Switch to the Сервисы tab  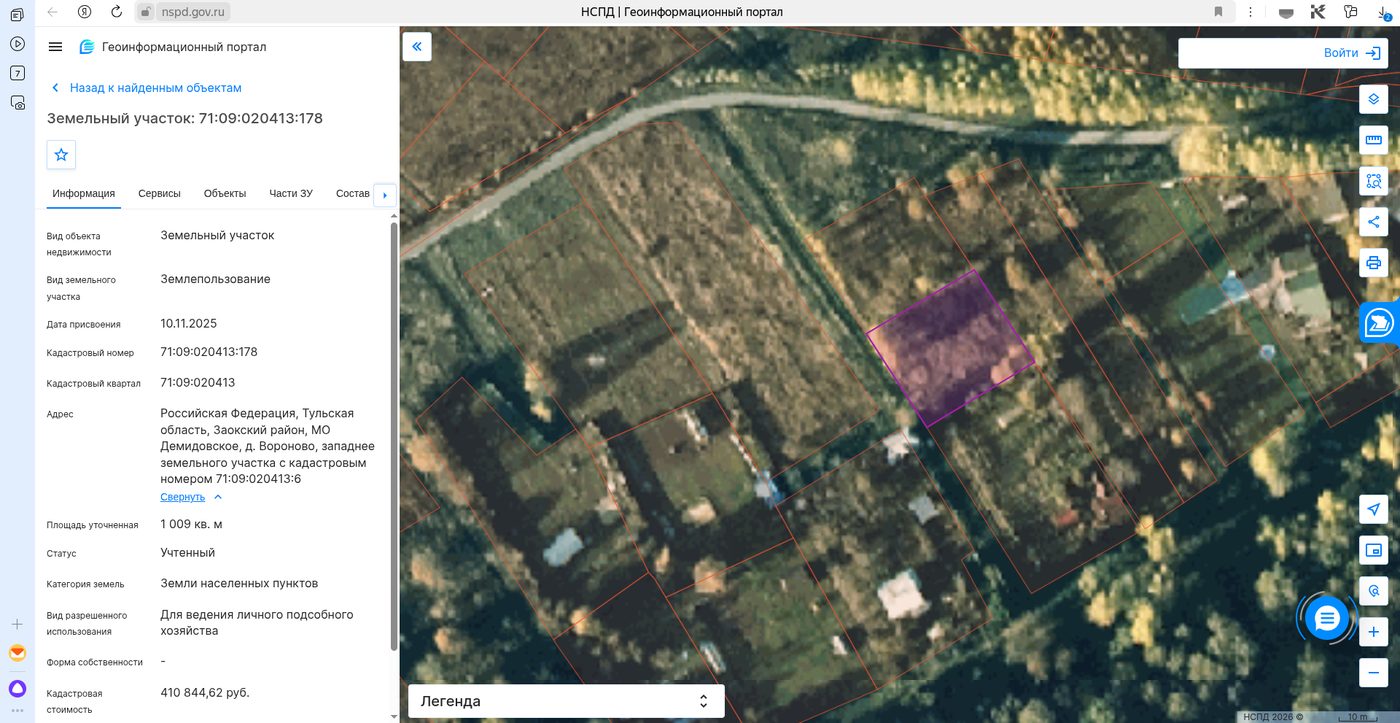click(159, 193)
